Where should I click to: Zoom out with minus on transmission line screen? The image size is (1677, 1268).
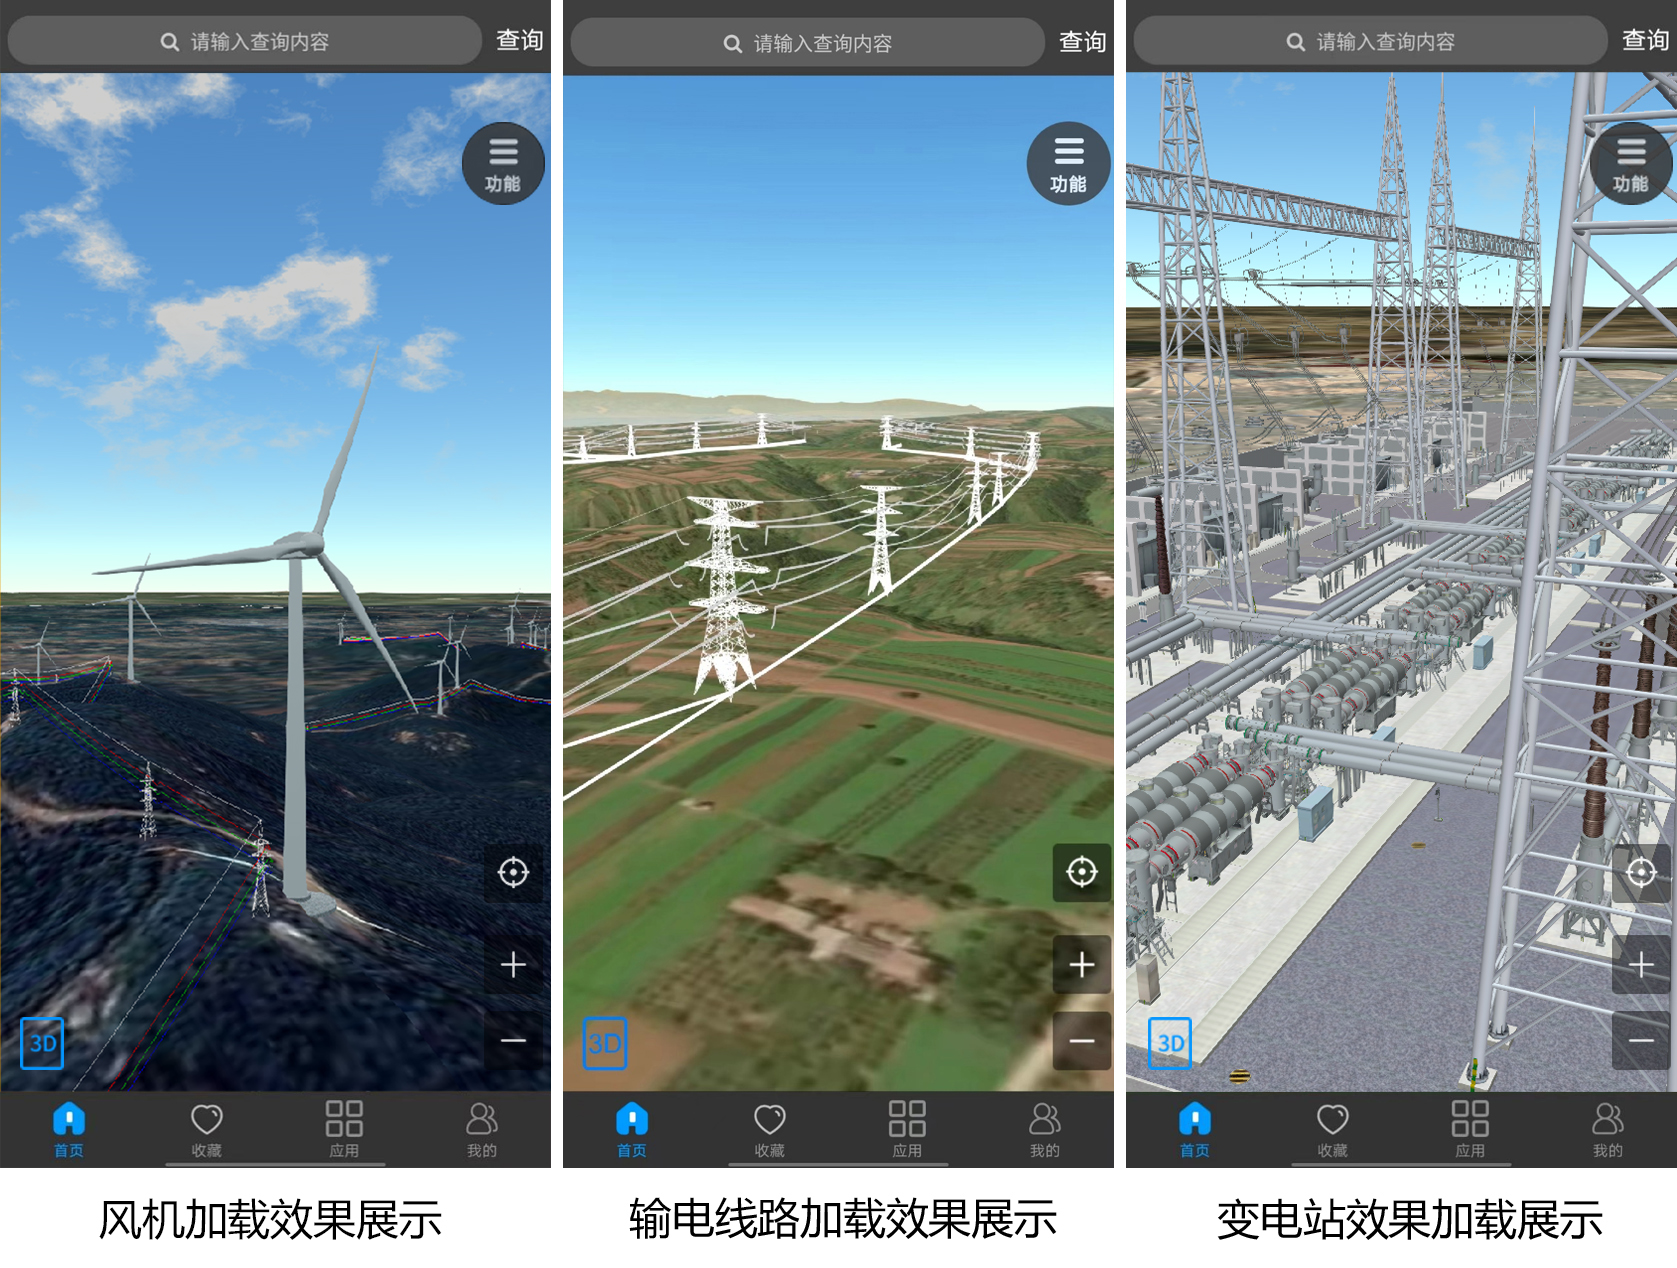1081,1041
